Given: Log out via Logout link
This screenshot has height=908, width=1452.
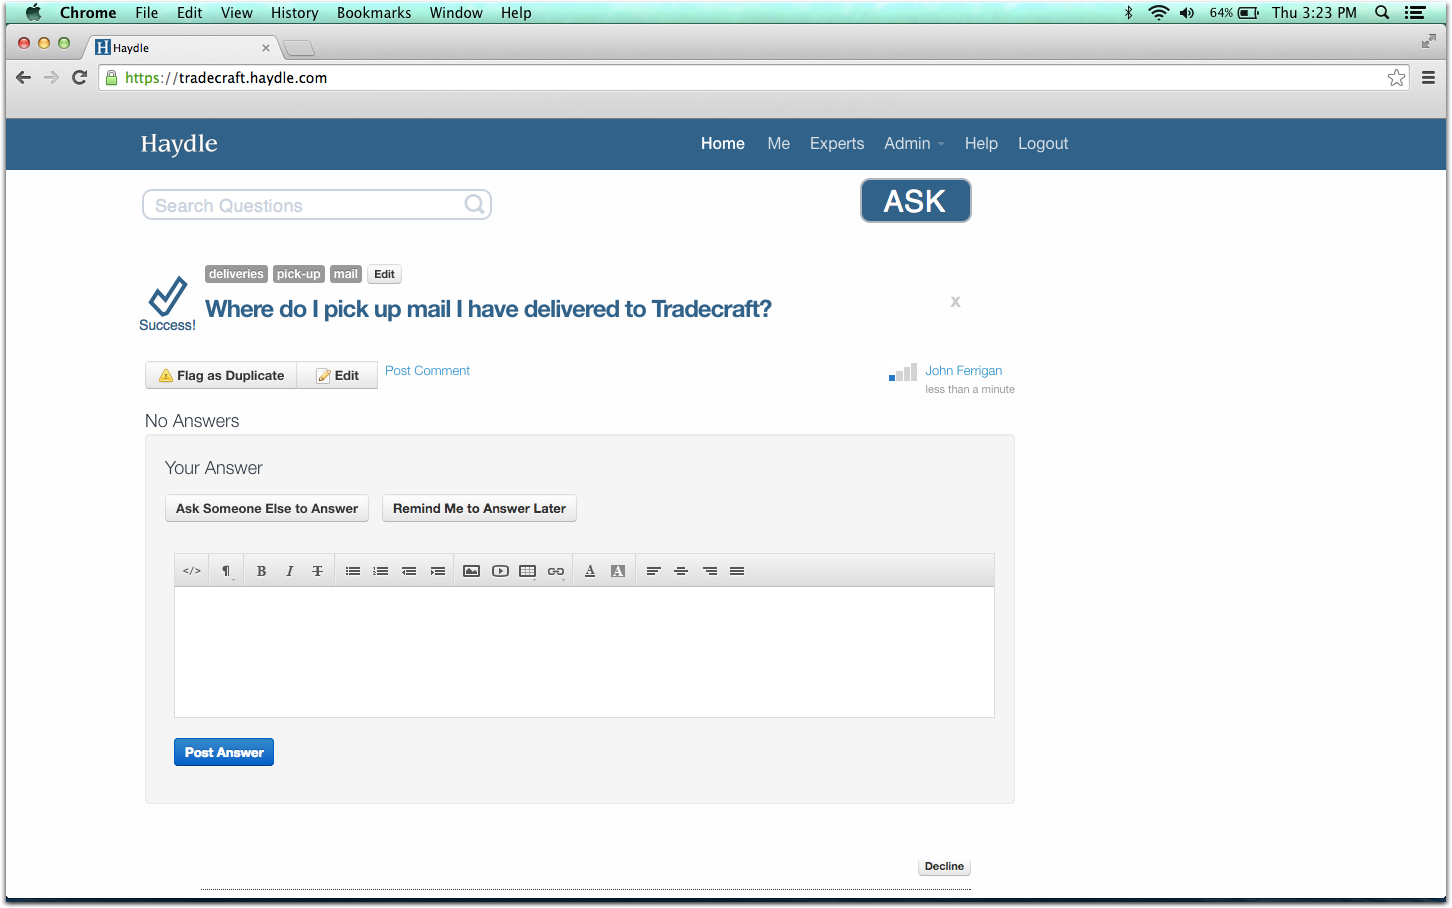Looking at the screenshot, I should tap(1043, 143).
